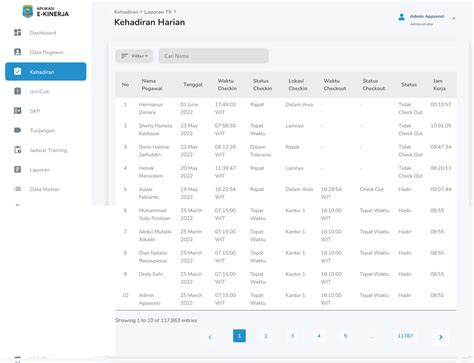Open the SKP menu label
This screenshot has height=363, width=474.
coord(35,111)
